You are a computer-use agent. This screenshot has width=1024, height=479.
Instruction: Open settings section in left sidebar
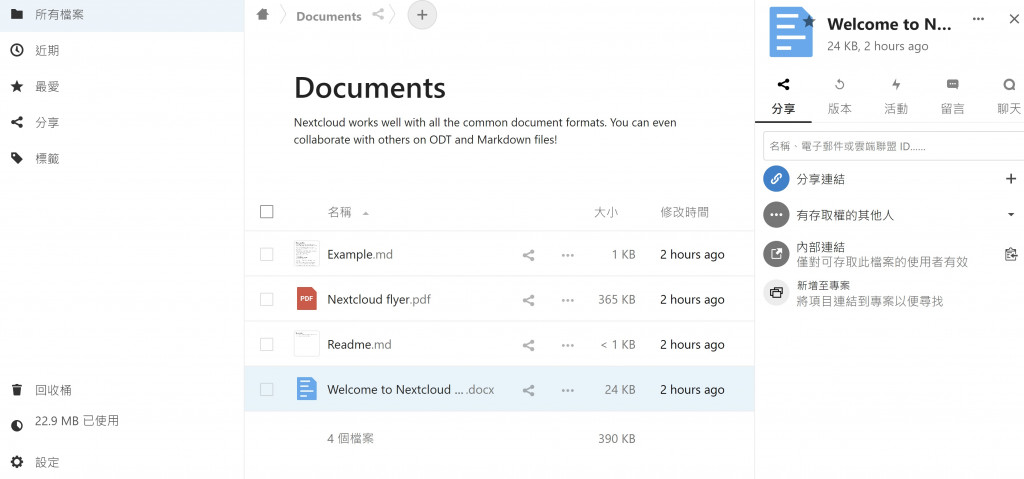47,462
